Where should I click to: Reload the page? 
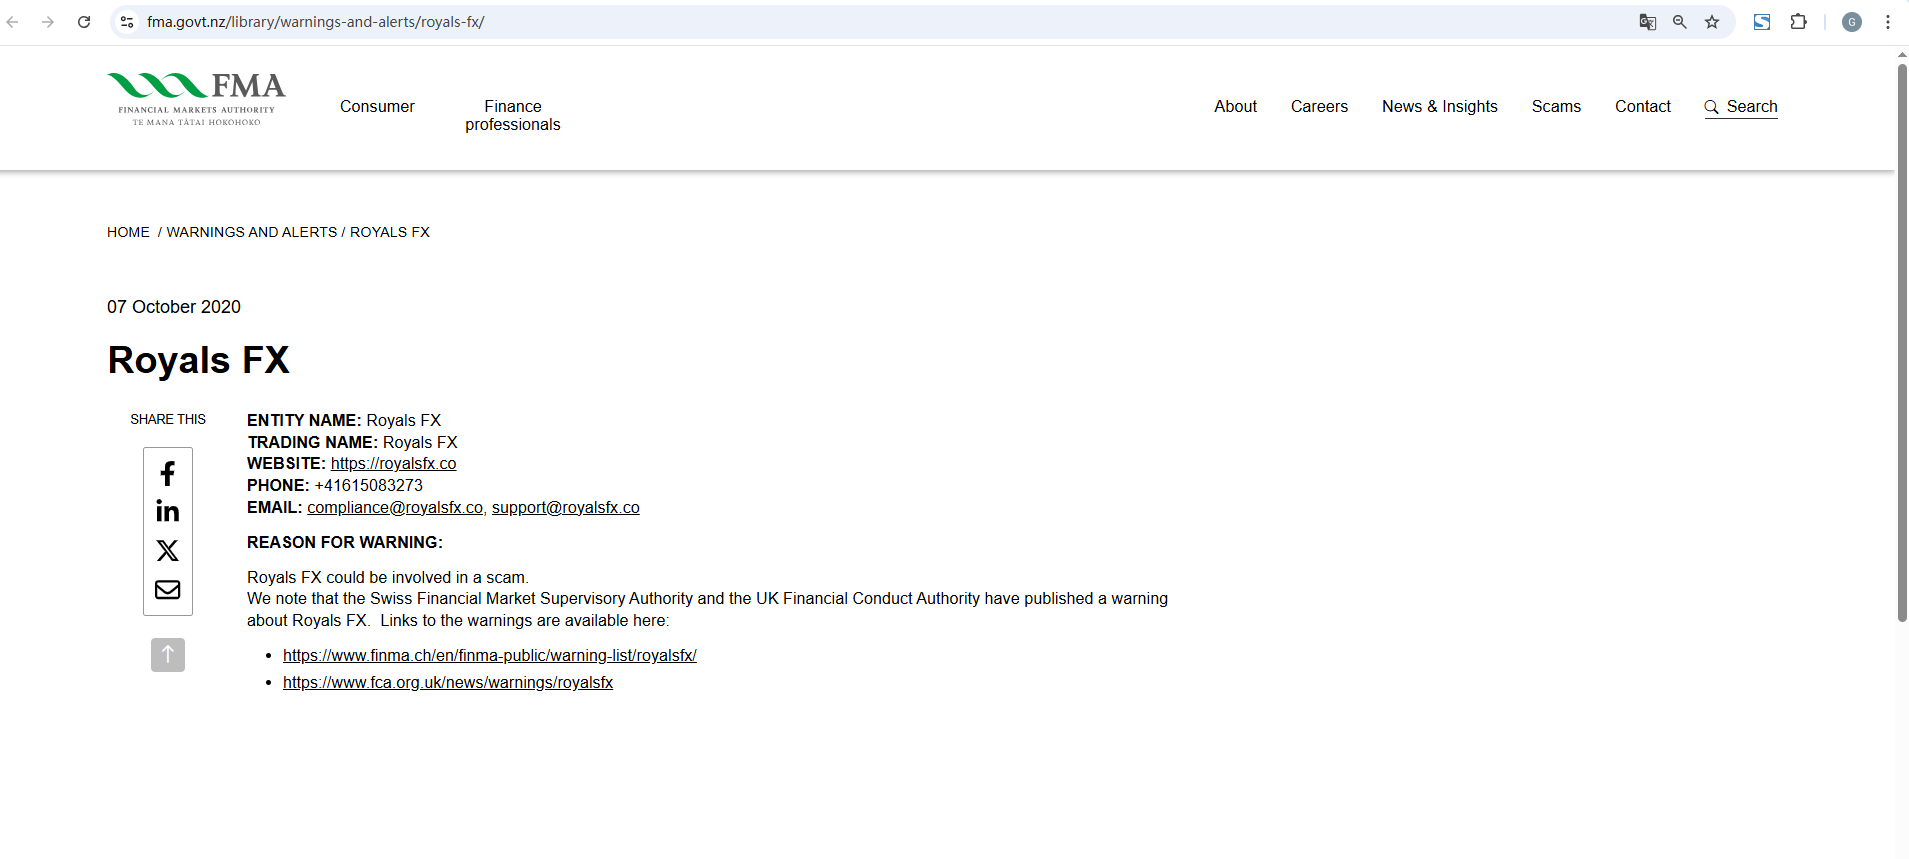coord(84,22)
